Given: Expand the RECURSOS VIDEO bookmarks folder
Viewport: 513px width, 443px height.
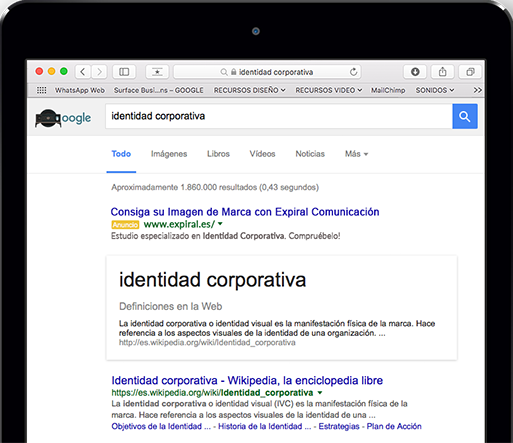Looking at the screenshot, I should 329,90.
